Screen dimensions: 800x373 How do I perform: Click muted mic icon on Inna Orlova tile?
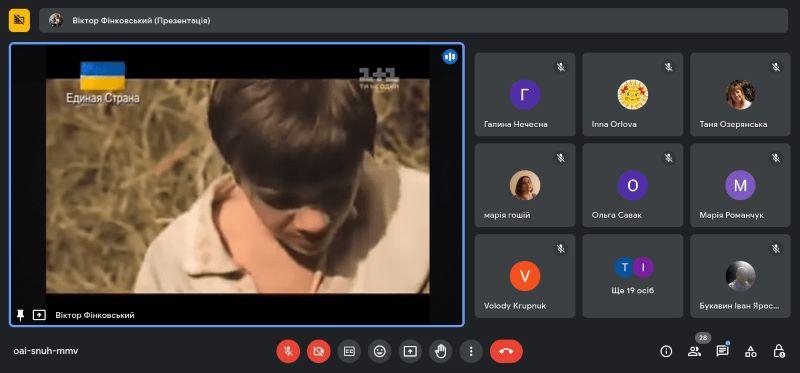(668, 67)
